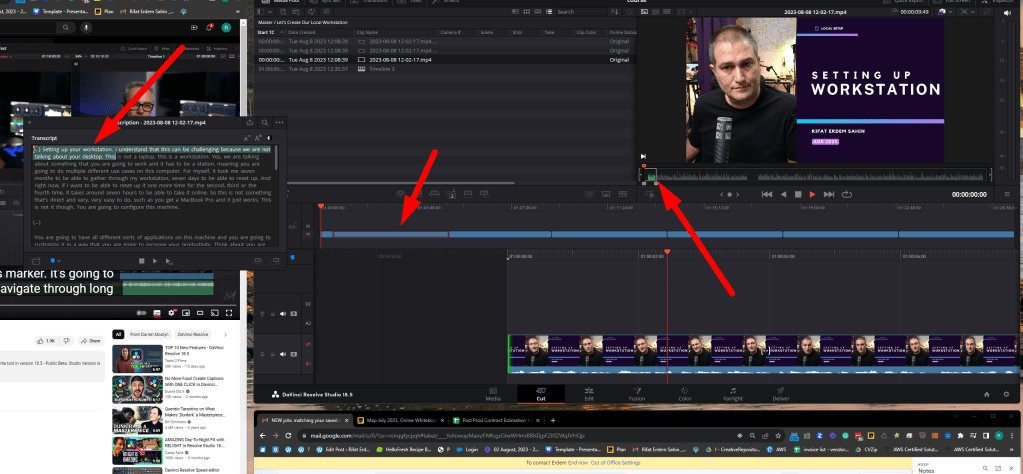This screenshot has width=1023, height=474.
Task: Click 'End now' link in Gmail banner
Action: click(577, 463)
